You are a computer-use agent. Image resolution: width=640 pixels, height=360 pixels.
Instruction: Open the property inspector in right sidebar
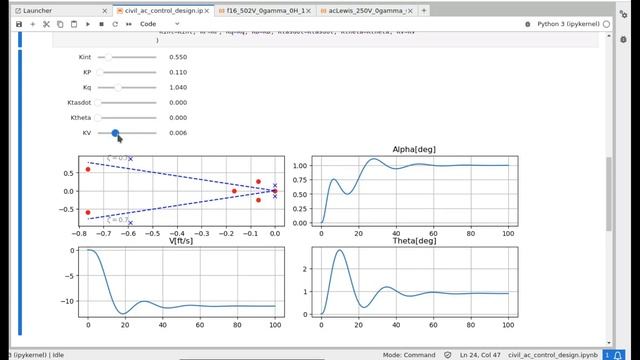pos(623,14)
